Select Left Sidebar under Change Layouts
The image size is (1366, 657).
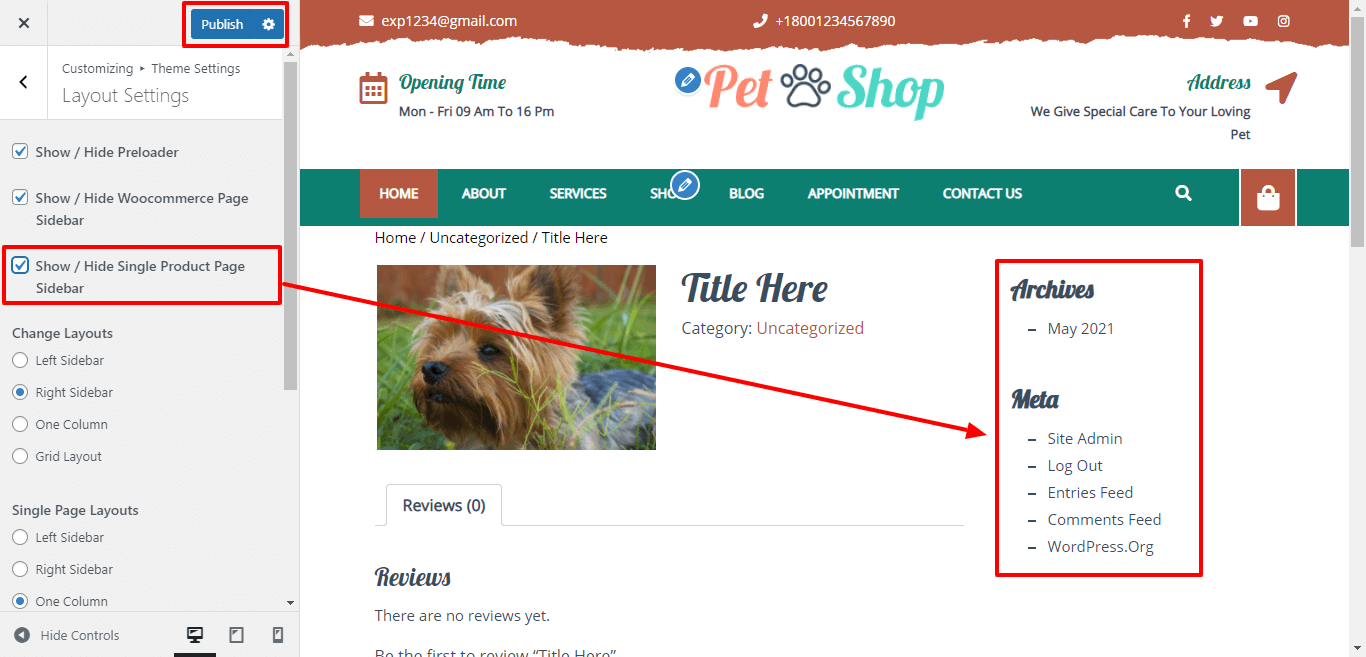pos(20,360)
